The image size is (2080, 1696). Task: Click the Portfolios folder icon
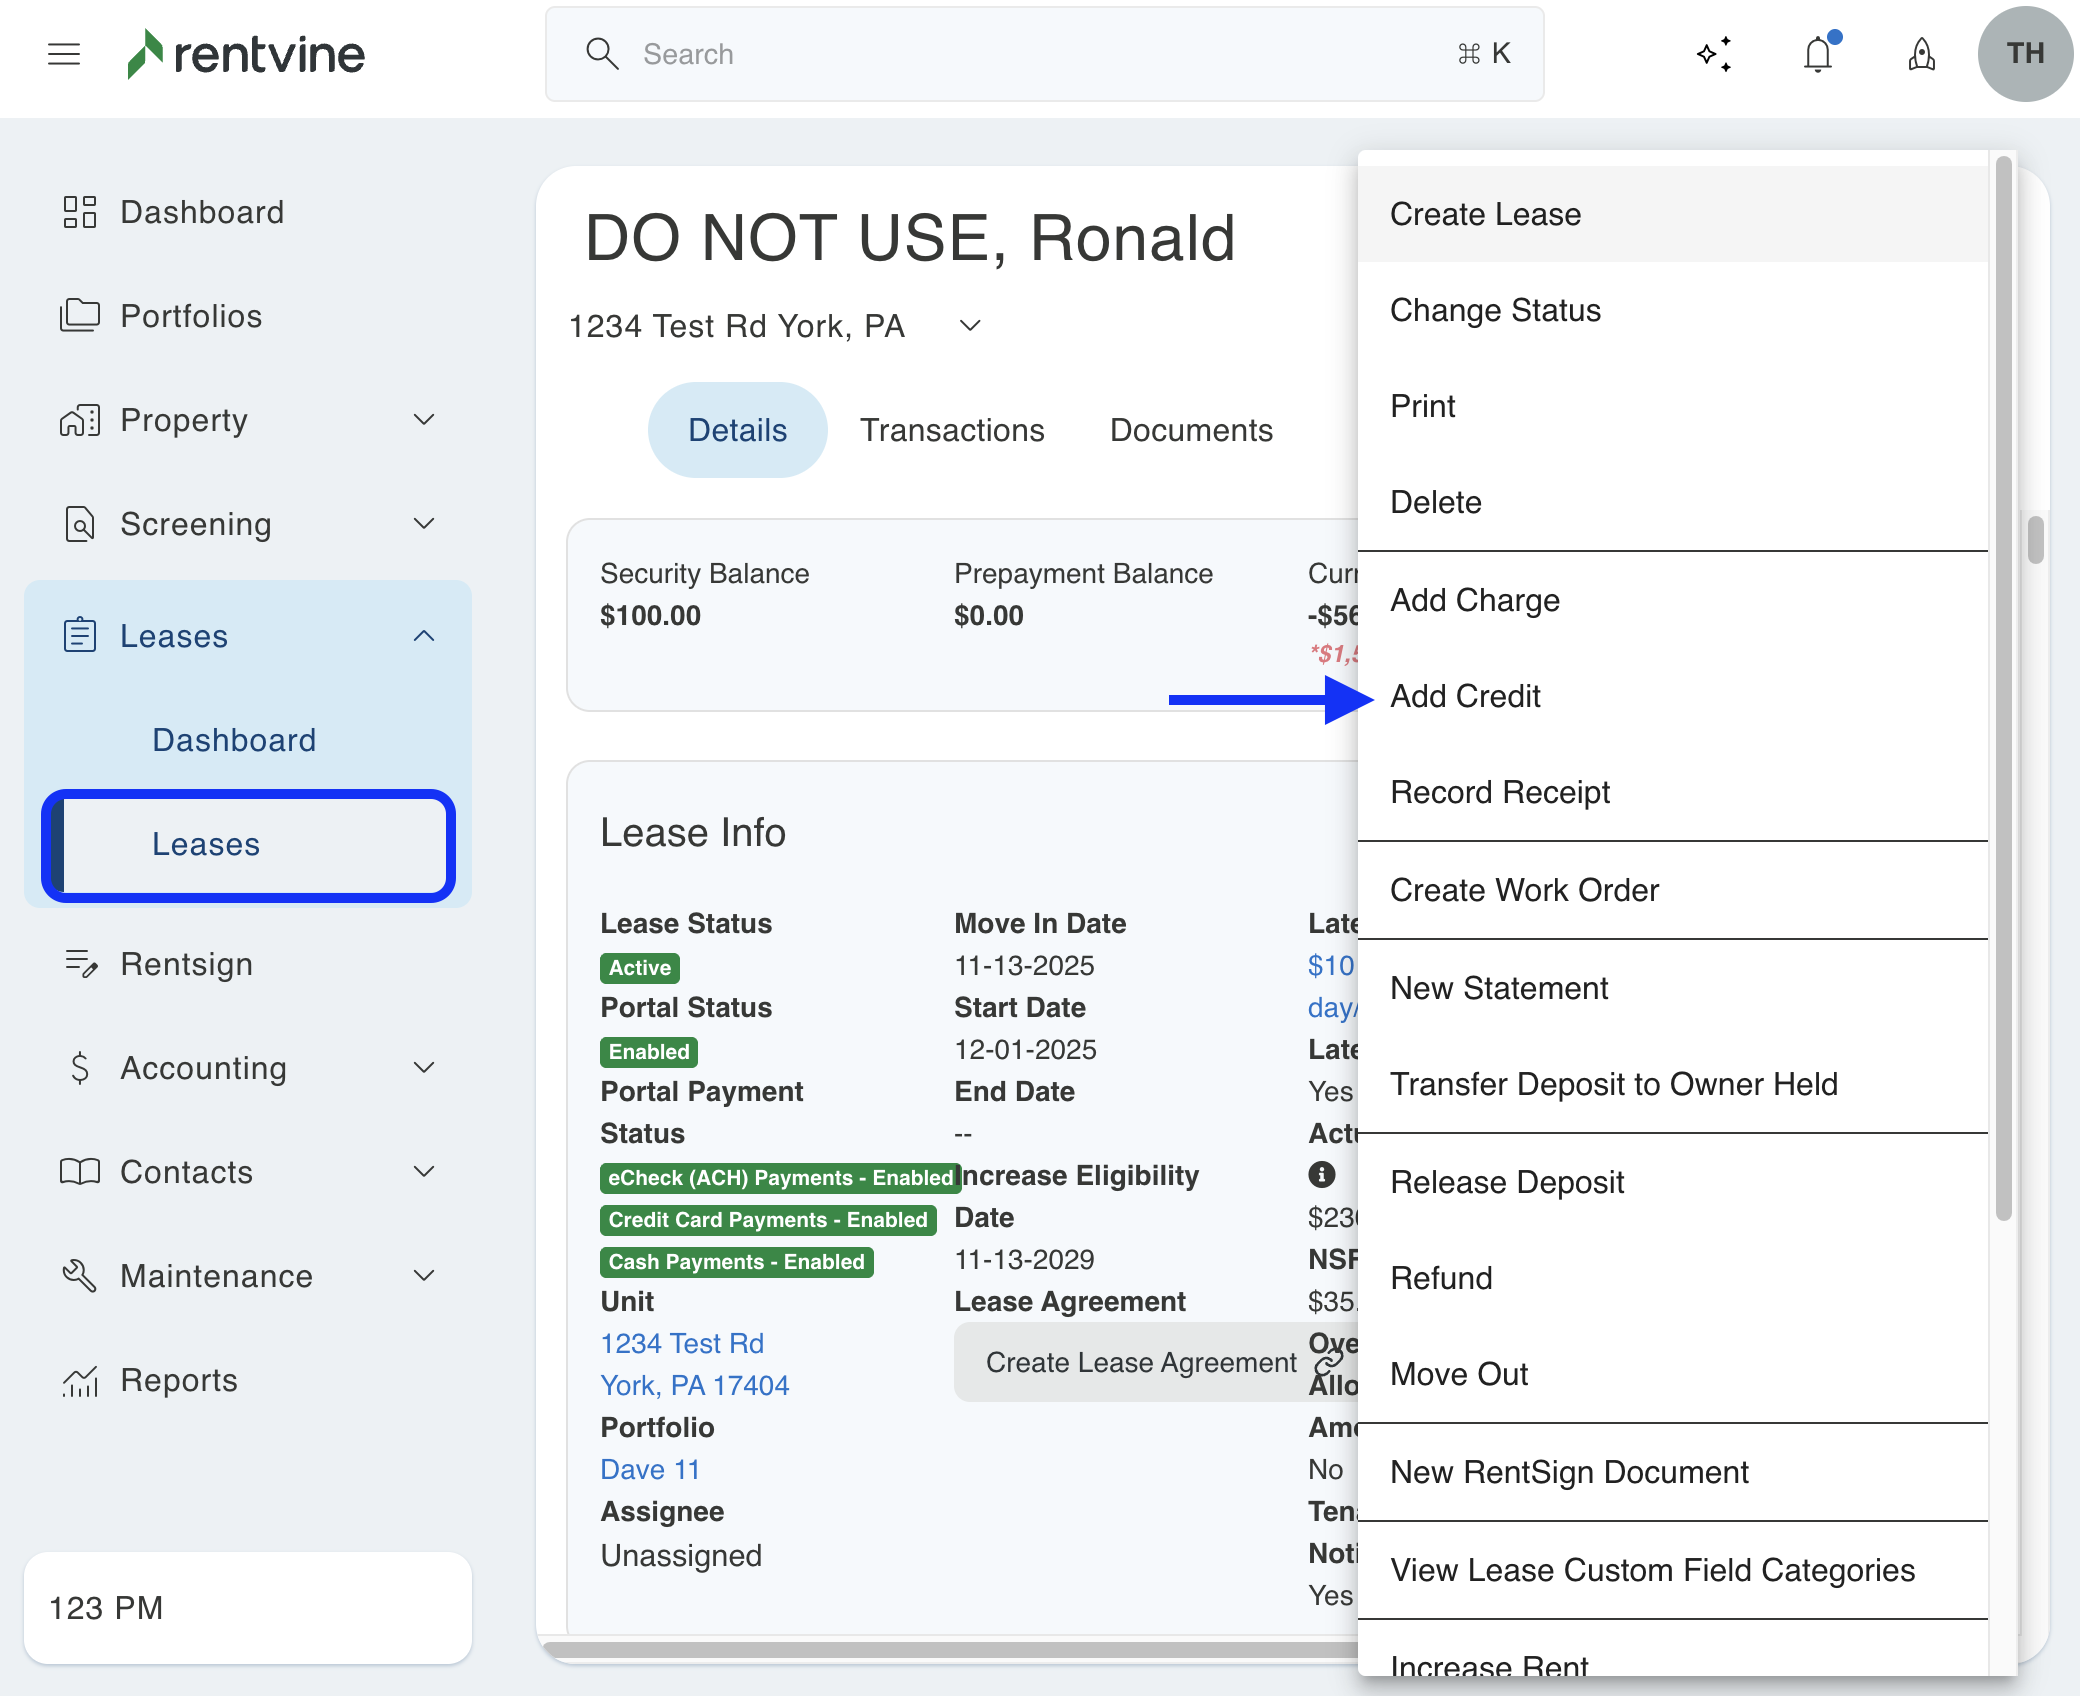point(80,316)
